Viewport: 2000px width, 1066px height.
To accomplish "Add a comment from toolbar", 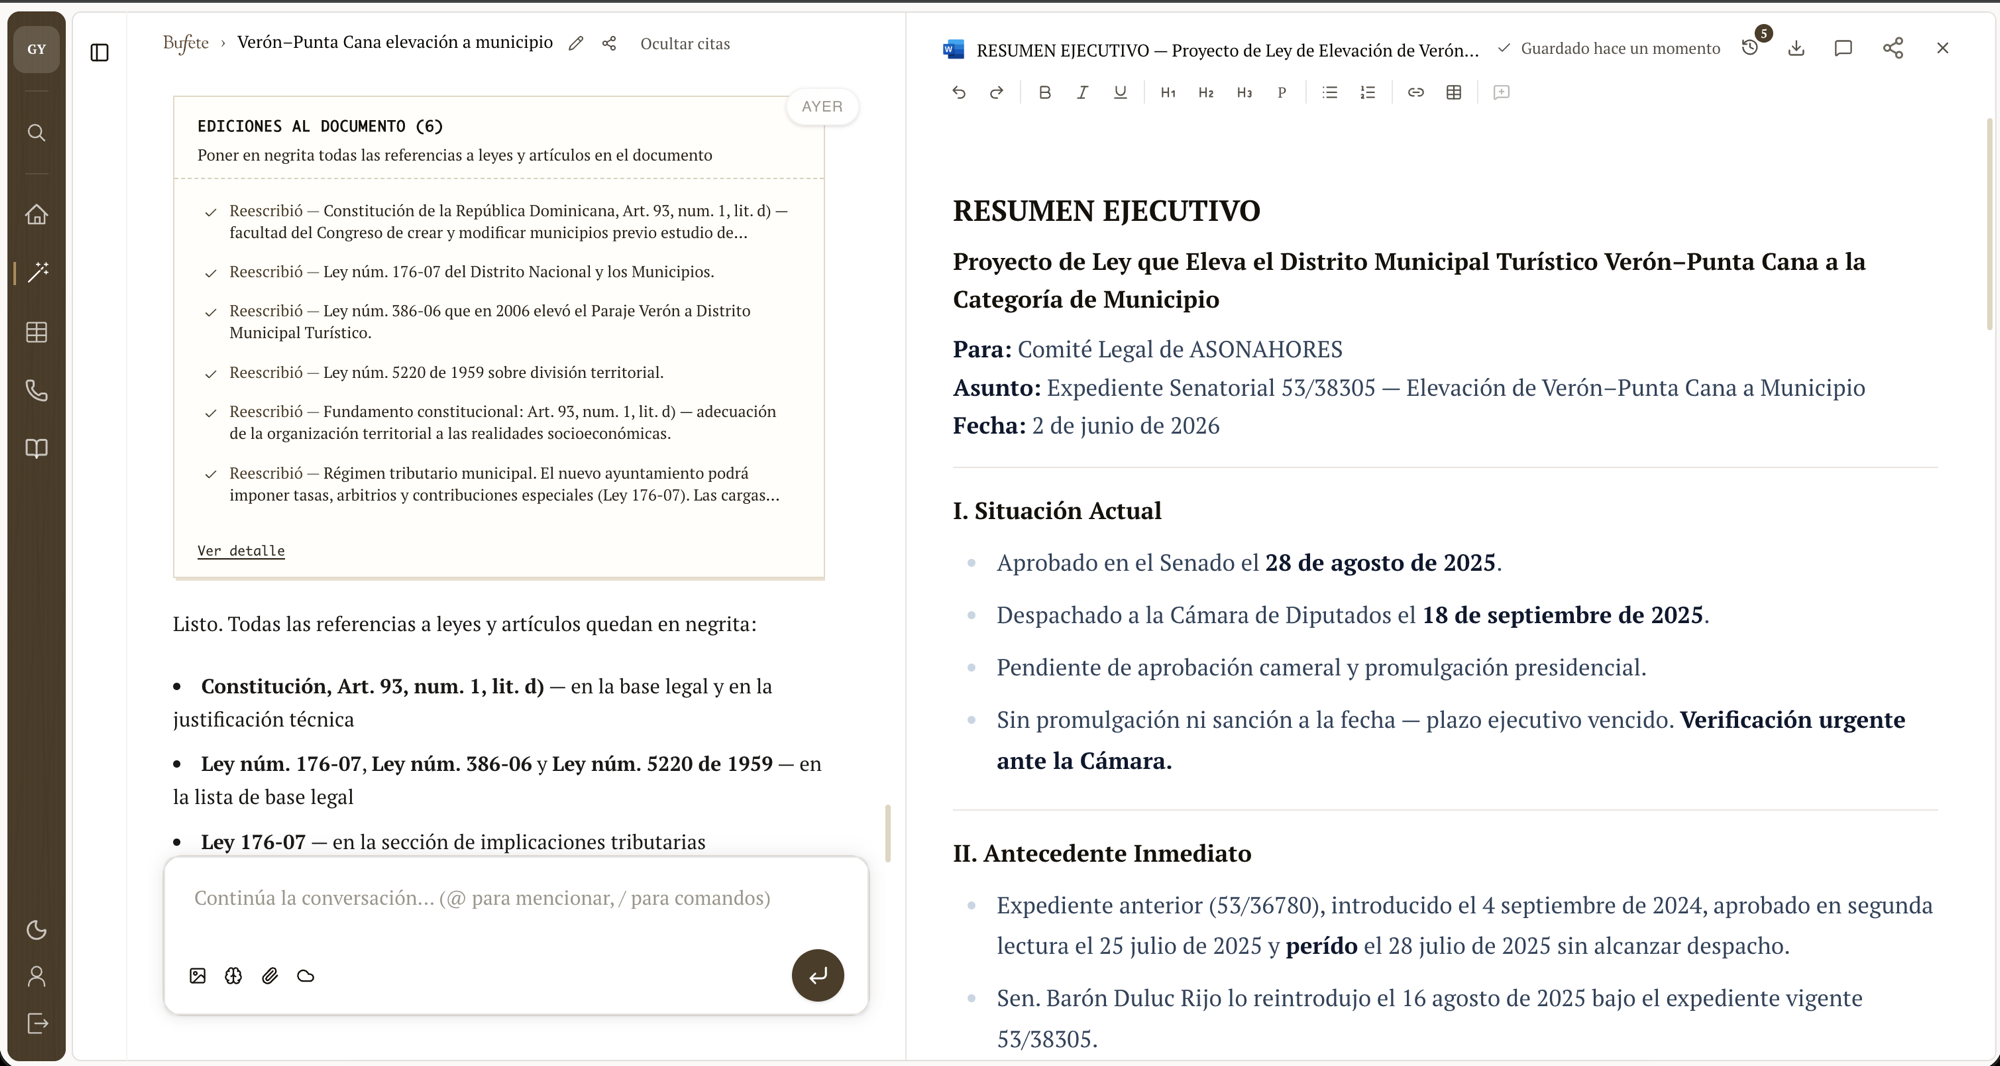I will [x=1501, y=92].
